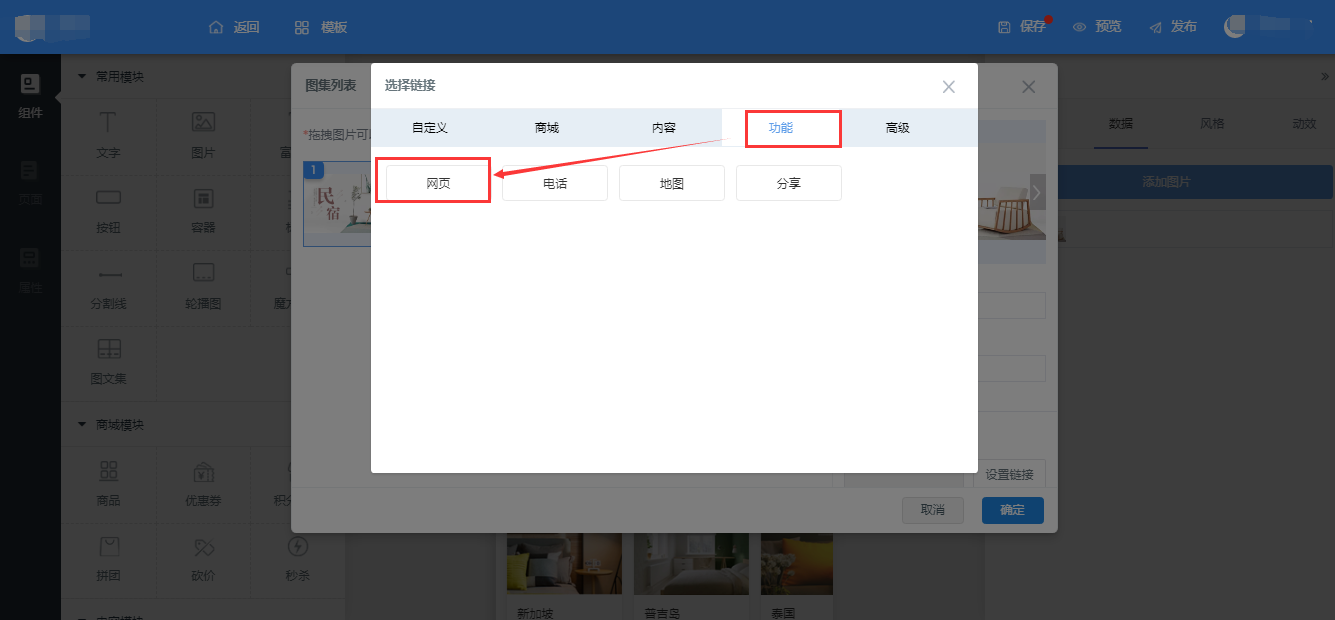The width and height of the screenshot is (1335, 620).
Task: Select the 组件 sidebar item
Action: pyautogui.click(x=30, y=96)
